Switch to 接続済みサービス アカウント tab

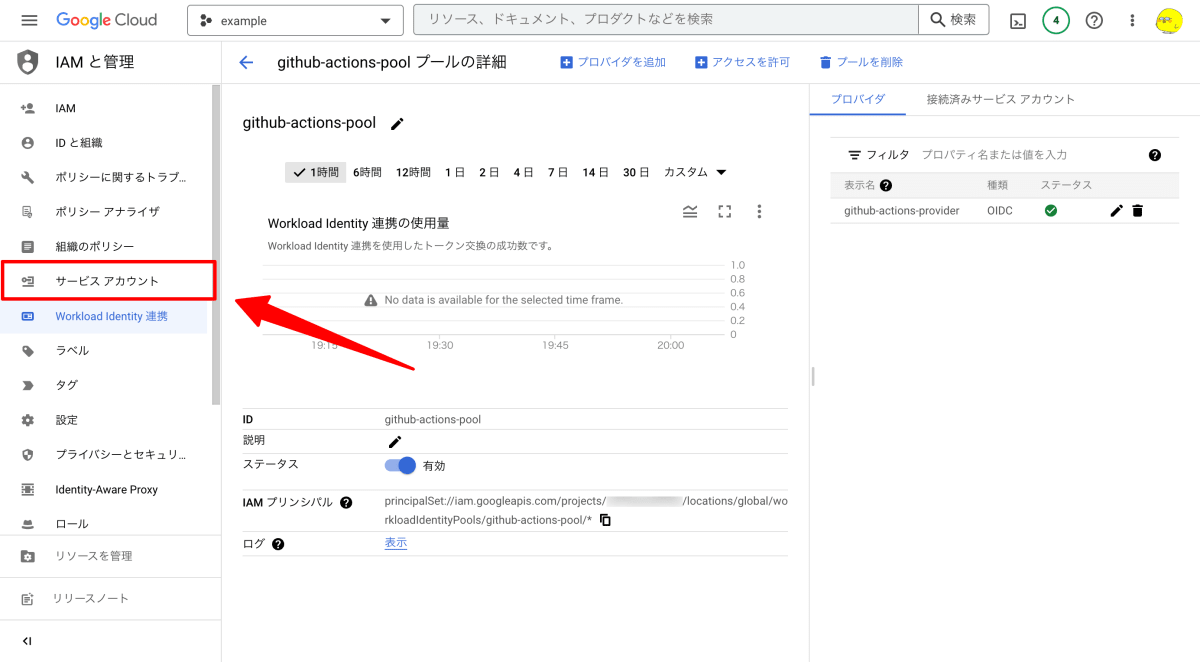click(1001, 99)
